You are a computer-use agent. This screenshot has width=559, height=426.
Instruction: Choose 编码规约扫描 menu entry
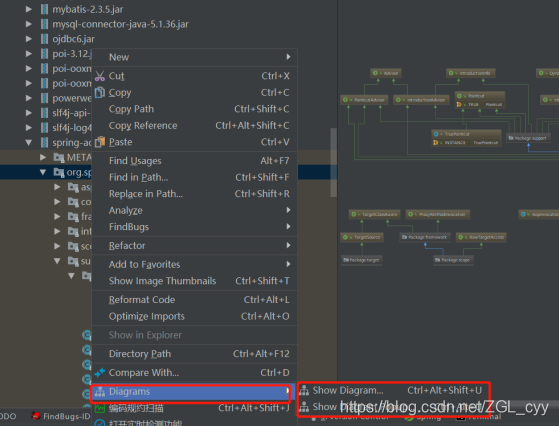click(x=195, y=408)
